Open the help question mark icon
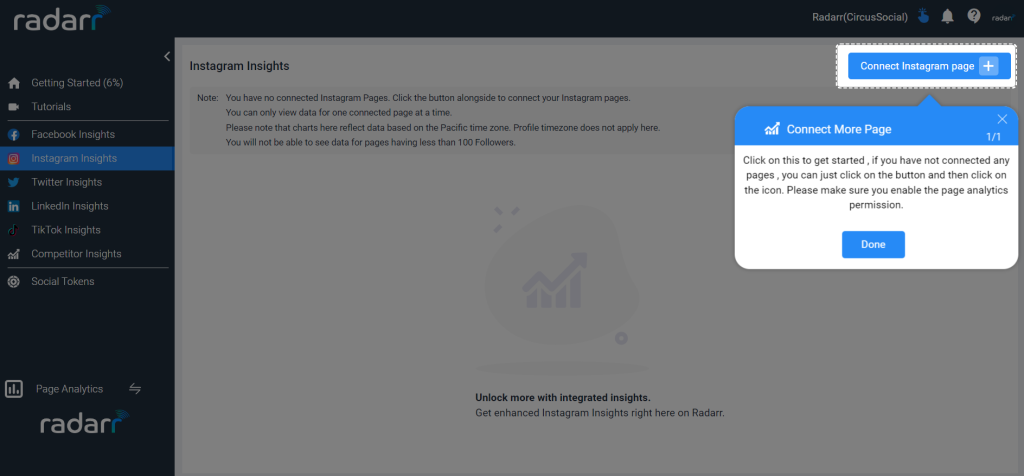Viewport: 1024px width, 476px height. click(x=974, y=16)
